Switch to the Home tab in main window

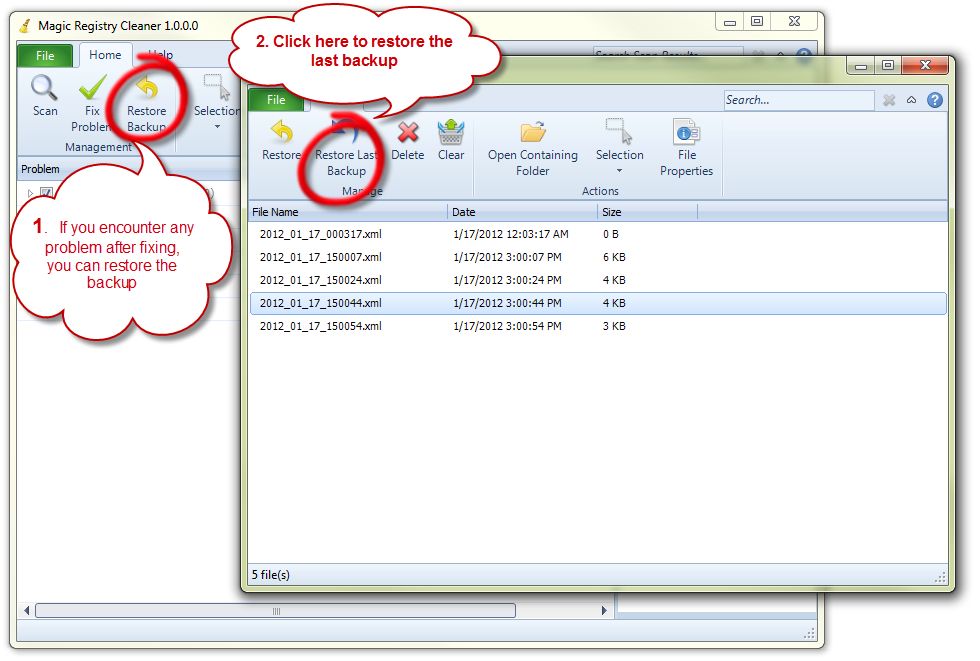click(x=105, y=55)
